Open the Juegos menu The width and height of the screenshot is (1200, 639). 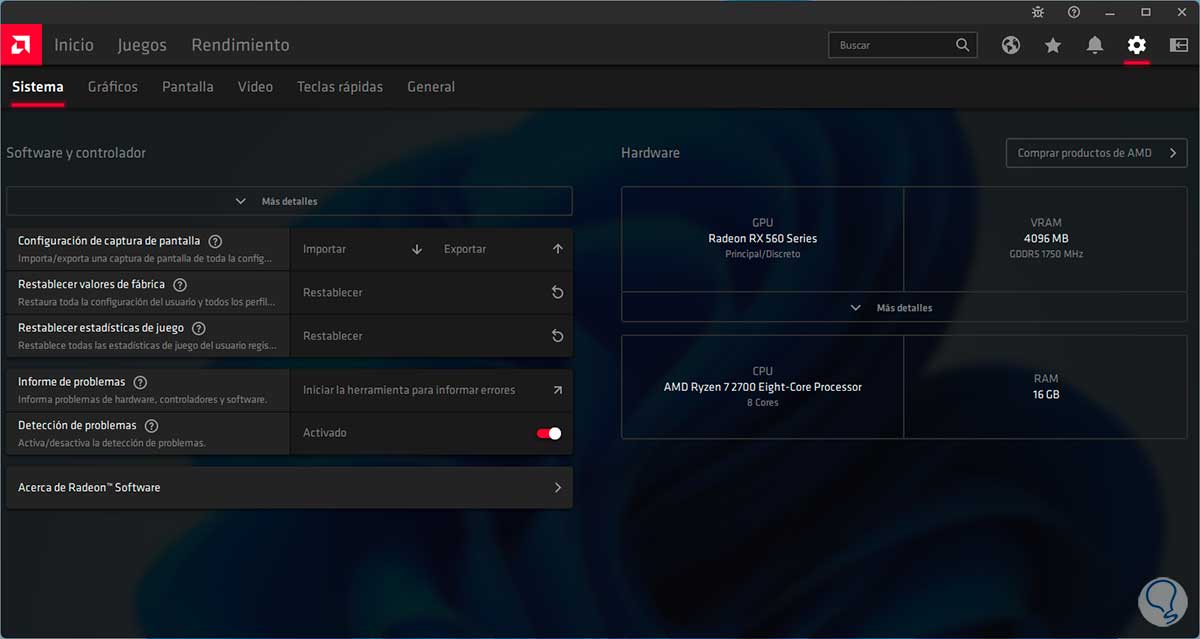[x=142, y=45]
